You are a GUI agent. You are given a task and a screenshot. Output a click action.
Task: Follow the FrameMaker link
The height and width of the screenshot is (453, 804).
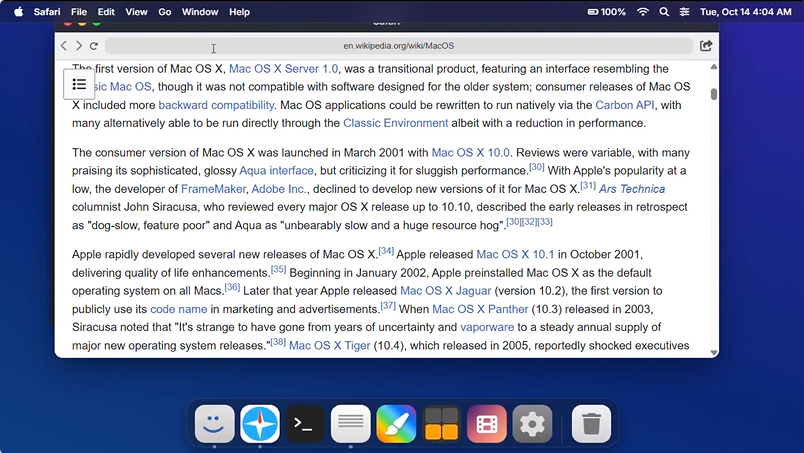coord(213,189)
